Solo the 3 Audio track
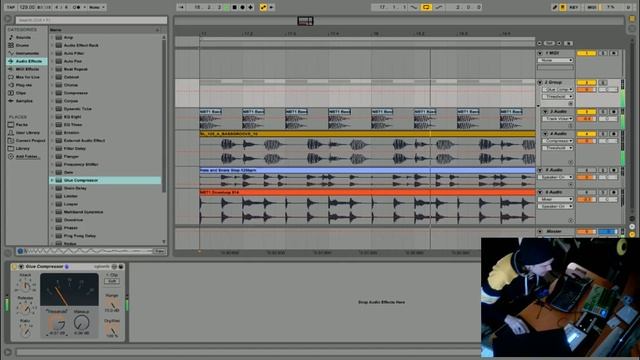 [x=603, y=111]
